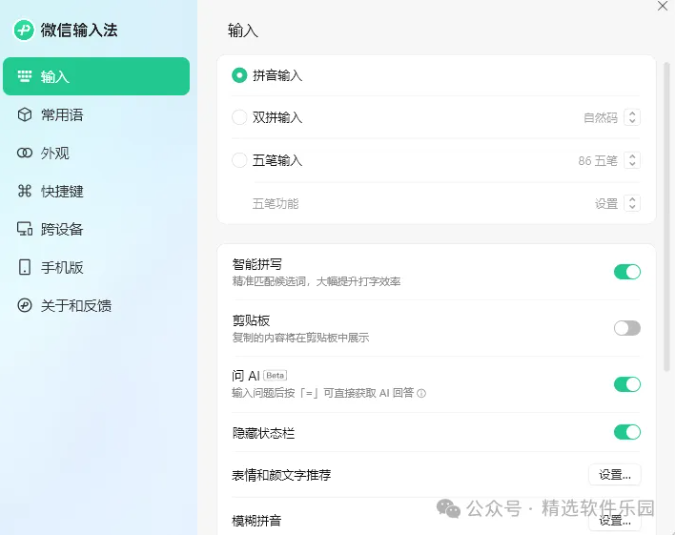The width and height of the screenshot is (675, 535).
Task: Click the 微信输入法 logo icon
Action: 24,30
